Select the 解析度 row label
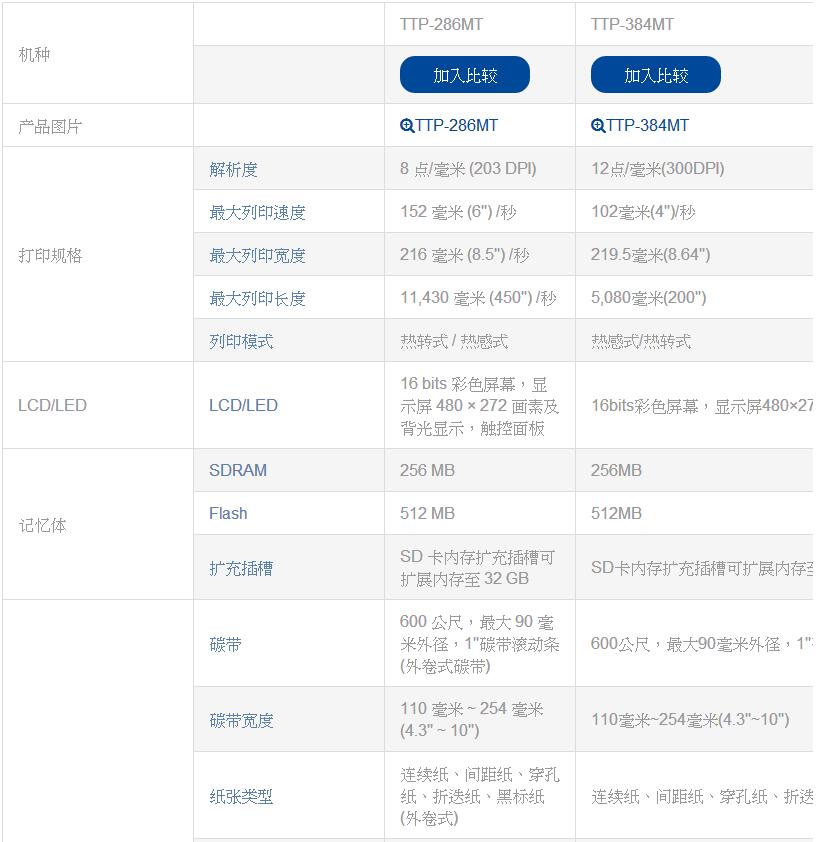821x842 pixels. (x=234, y=170)
